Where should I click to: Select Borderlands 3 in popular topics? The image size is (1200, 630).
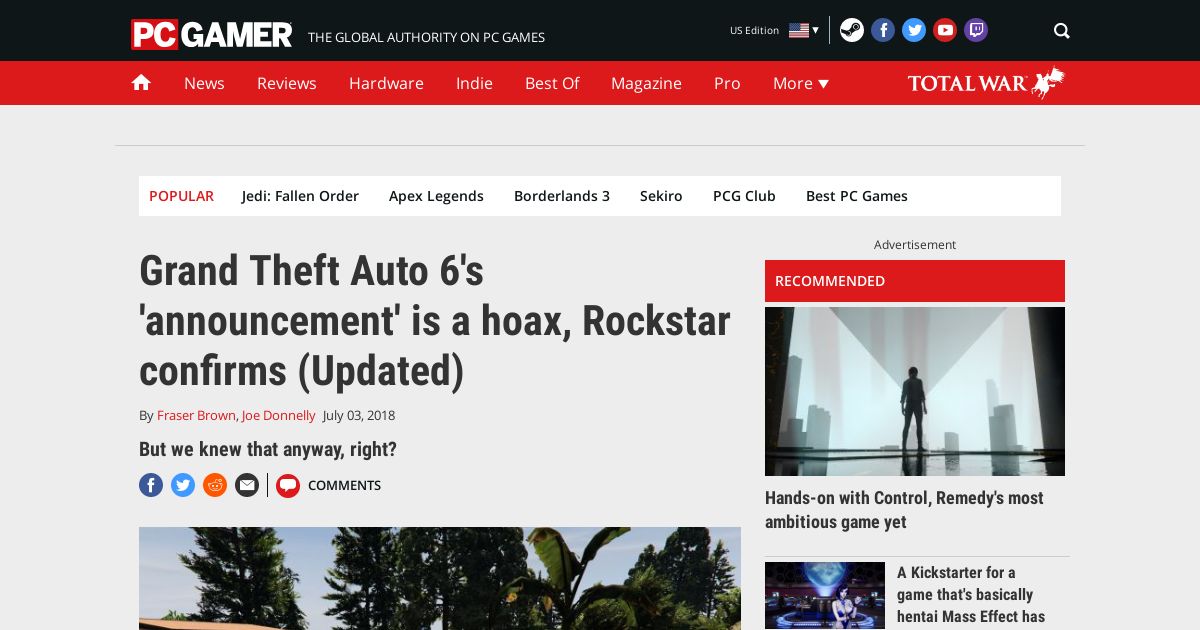[561, 196]
